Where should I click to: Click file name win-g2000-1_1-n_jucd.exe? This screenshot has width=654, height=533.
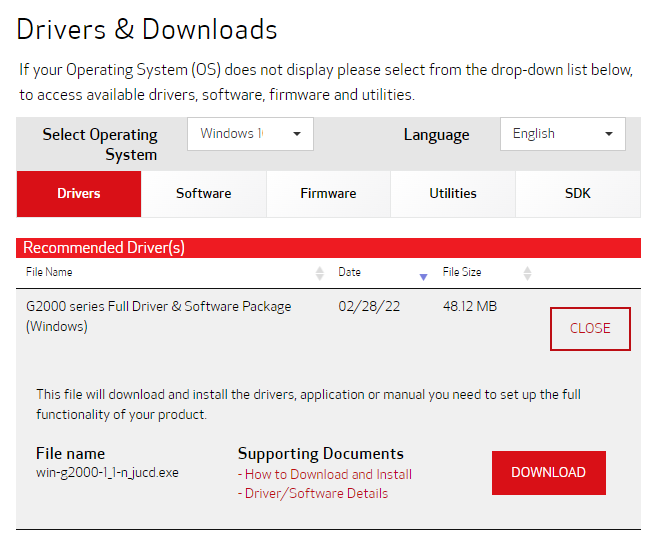click(107, 473)
